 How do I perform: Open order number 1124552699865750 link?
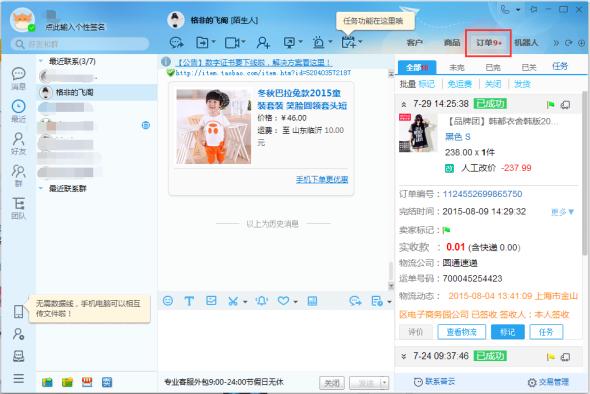click(x=482, y=194)
